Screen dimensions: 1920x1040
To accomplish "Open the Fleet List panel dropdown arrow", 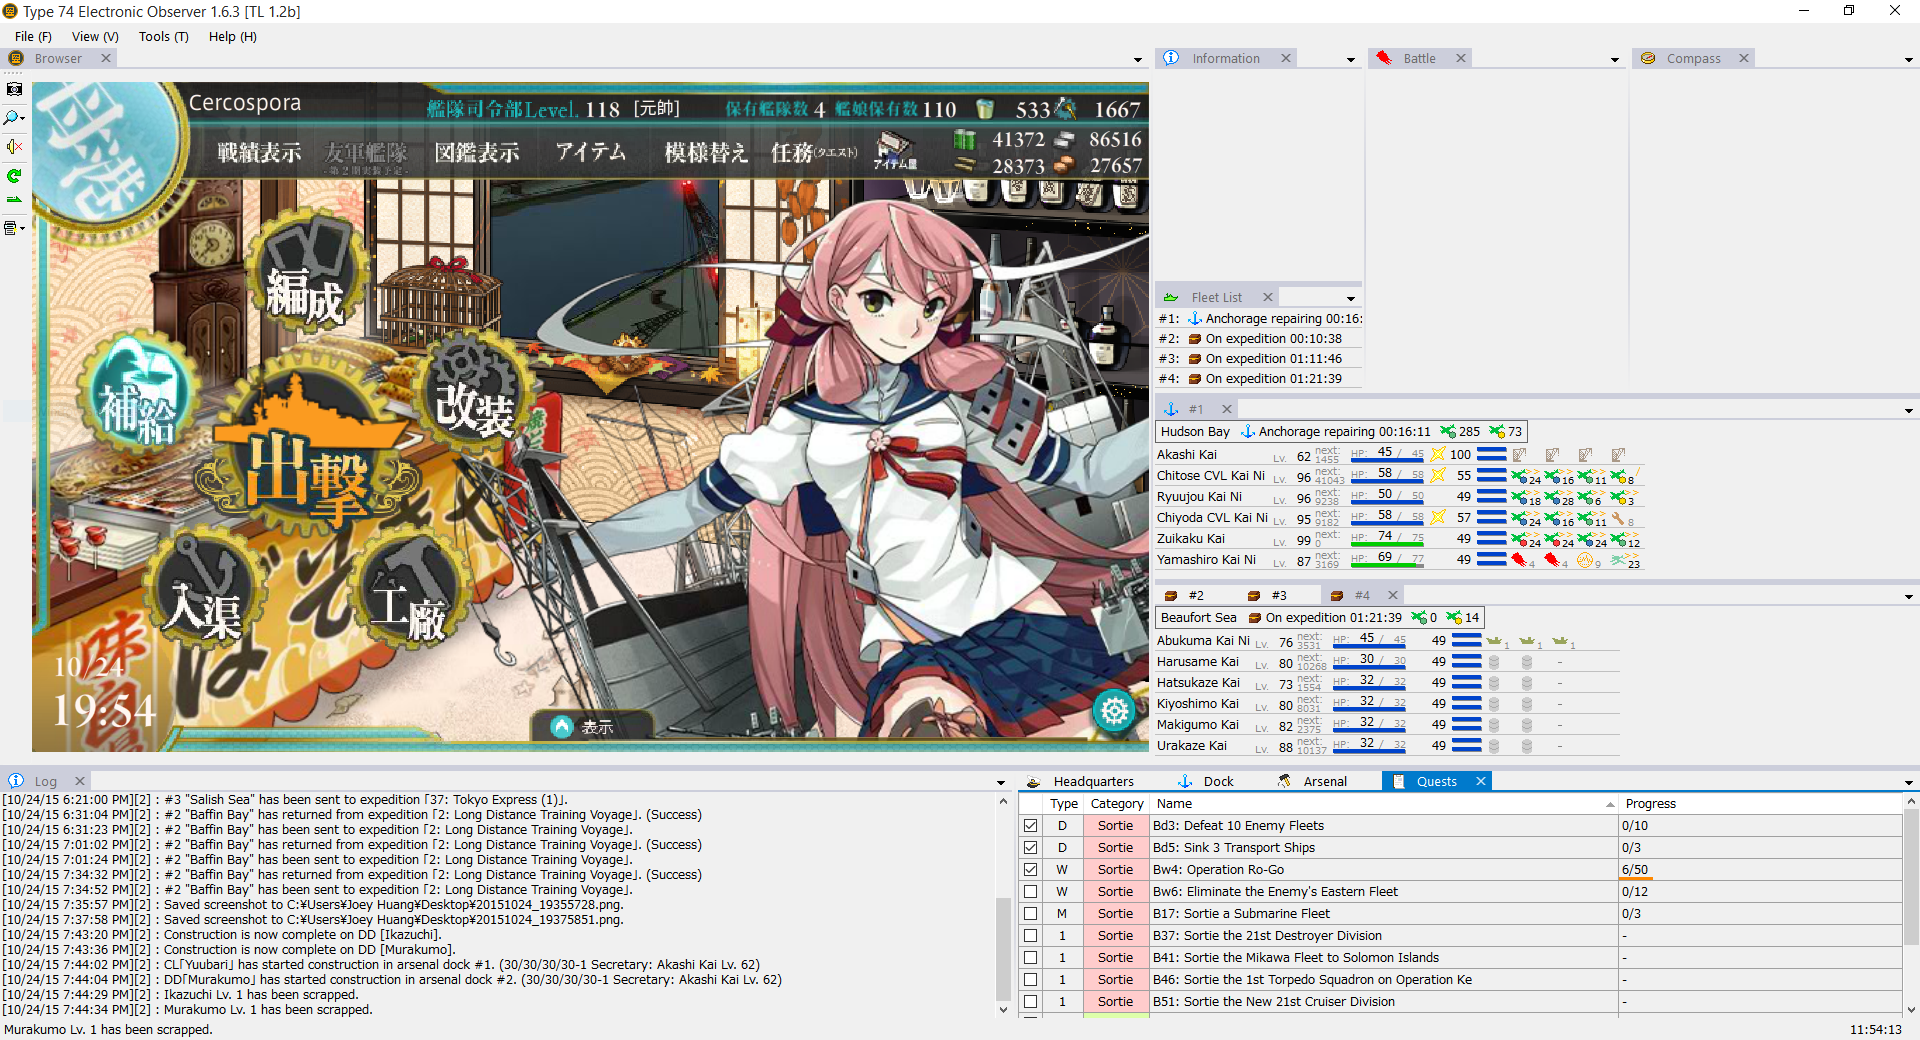I will coord(1351,299).
